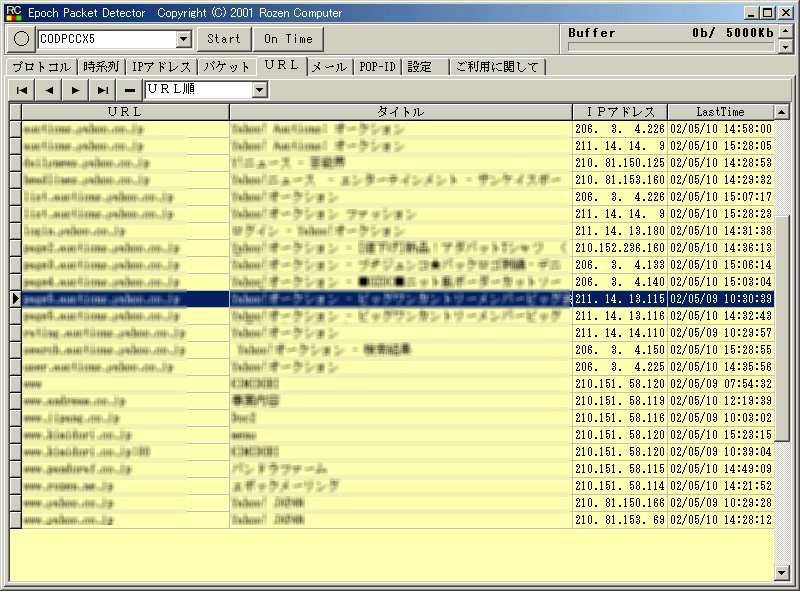The height and width of the screenshot is (600, 800).
Task: Select row with LastTime 02/05/10 15:28:05
Action: pyautogui.click(x=398, y=146)
